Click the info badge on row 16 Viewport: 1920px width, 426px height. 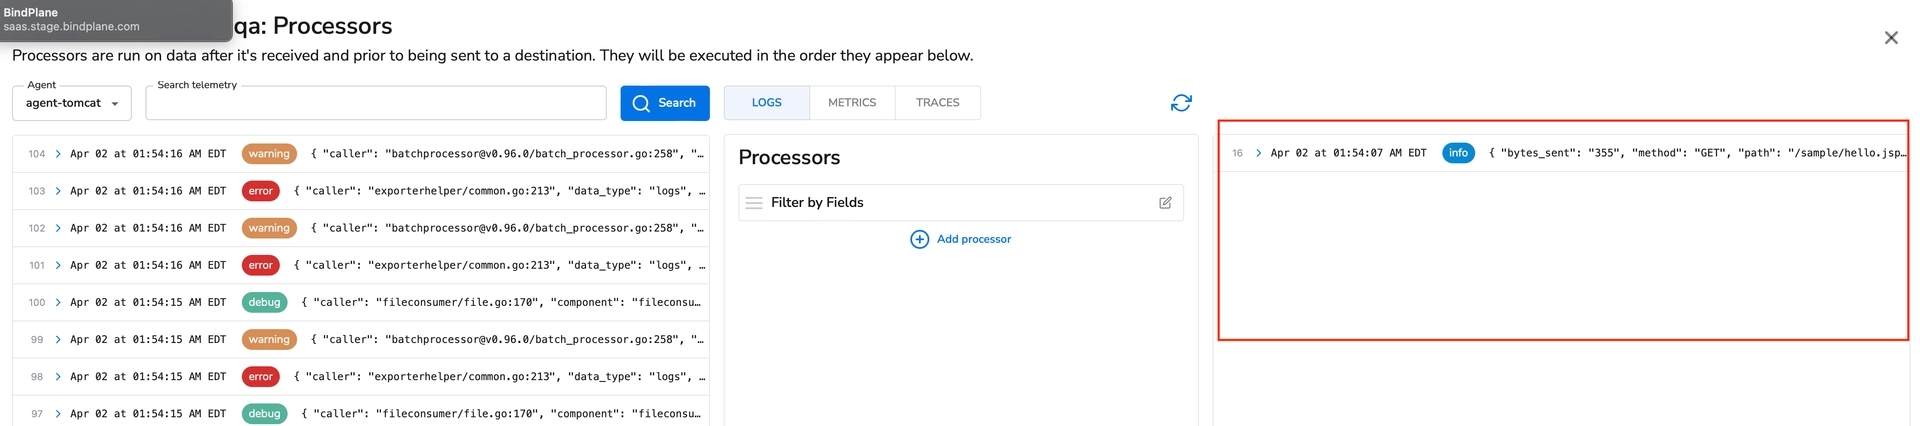pyautogui.click(x=1458, y=153)
